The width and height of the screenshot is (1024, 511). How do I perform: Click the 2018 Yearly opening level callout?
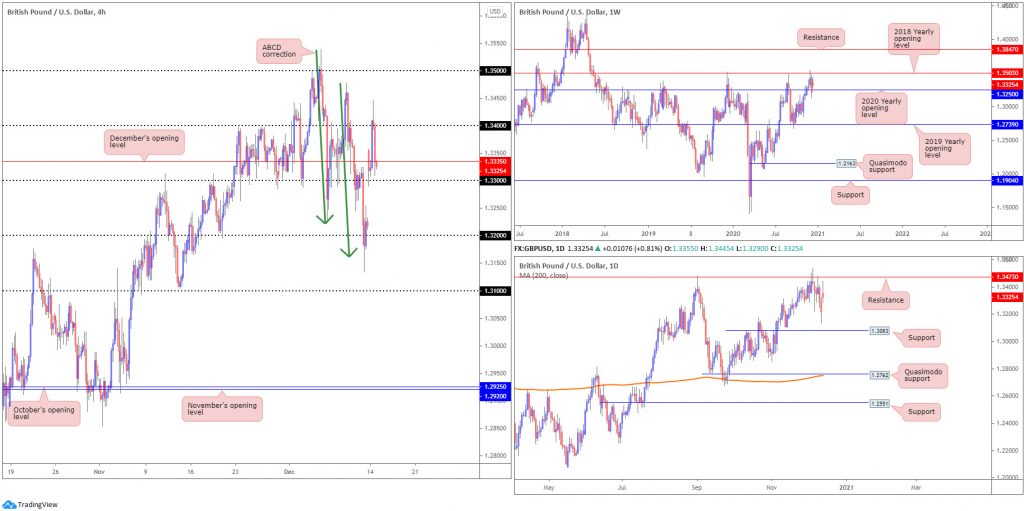pos(913,39)
